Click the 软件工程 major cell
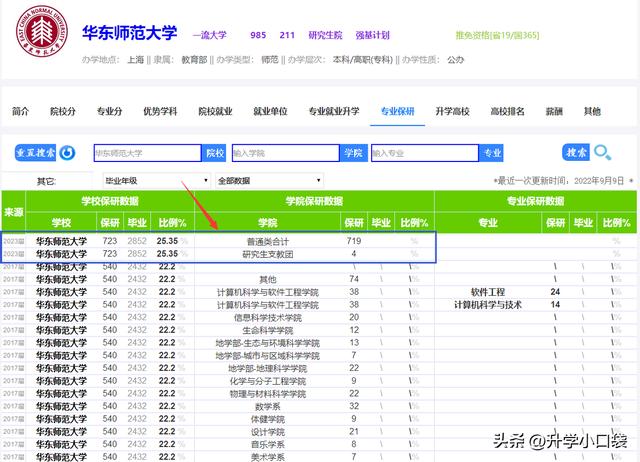640x462 pixels. (x=488, y=292)
